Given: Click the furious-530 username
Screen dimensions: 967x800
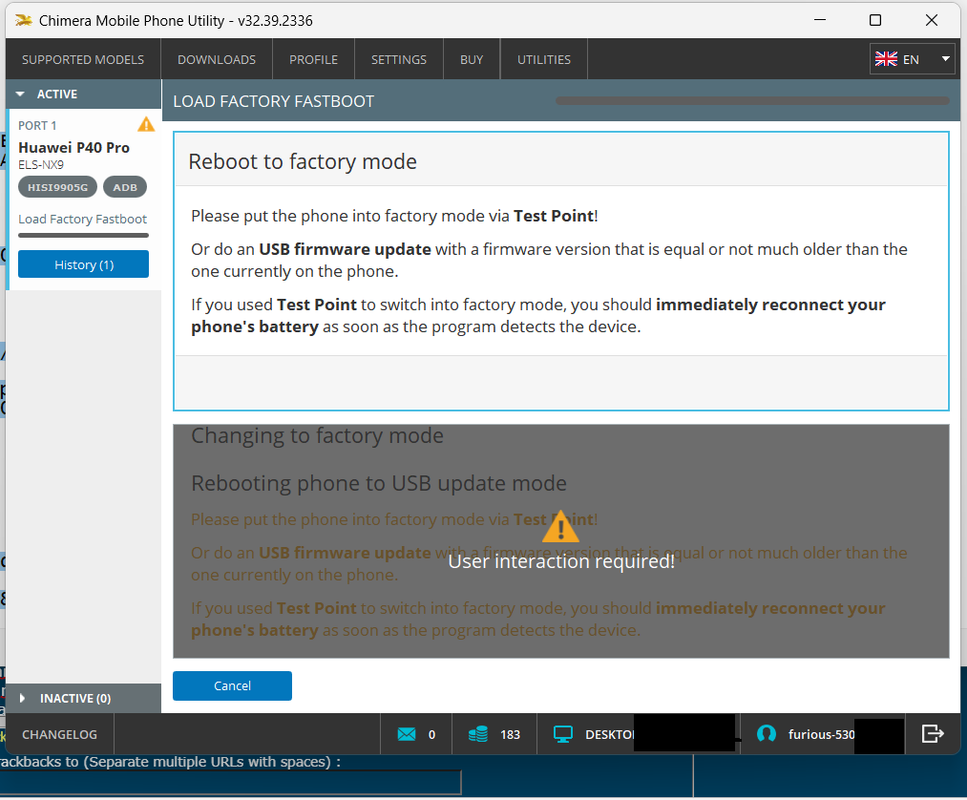Looking at the screenshot, I should coord(821,735).
